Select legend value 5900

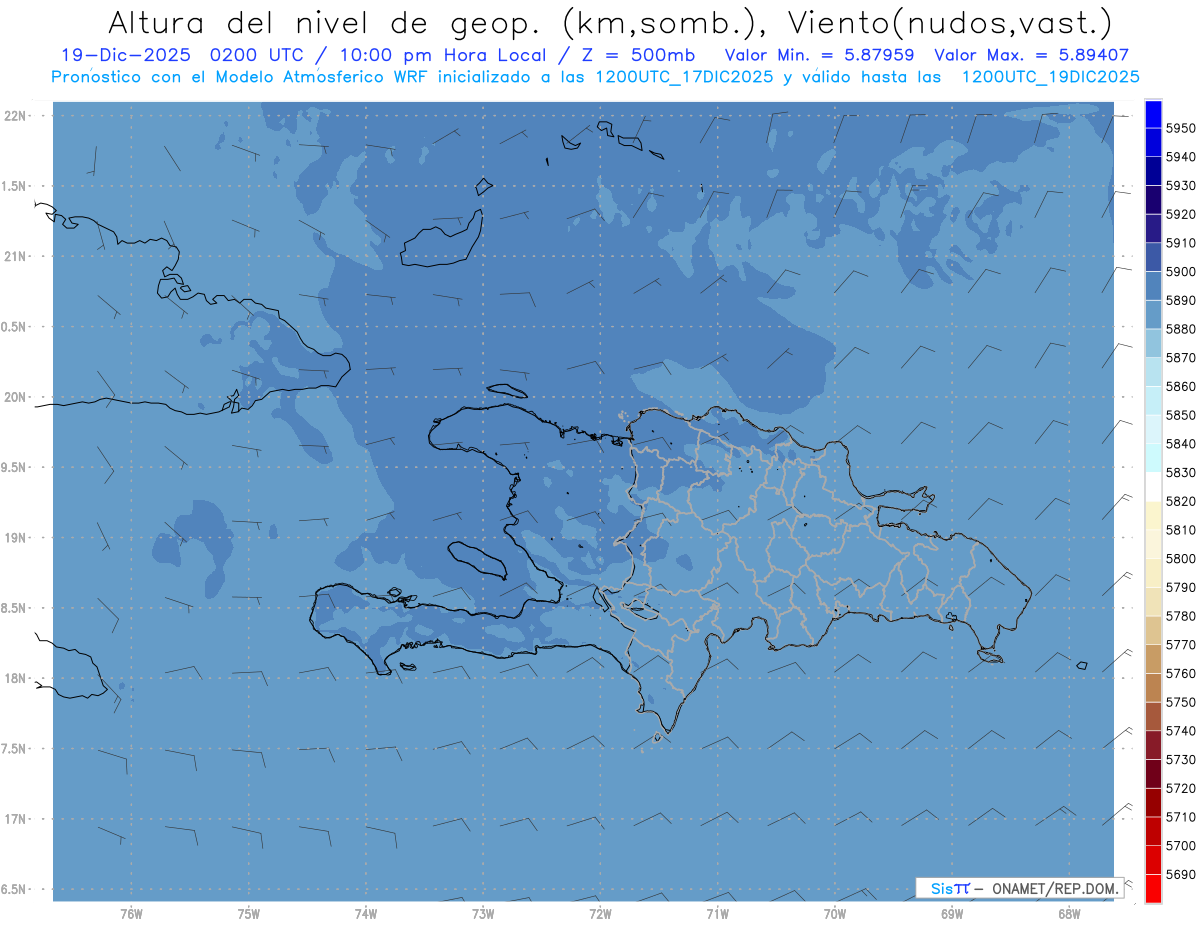(1181, 271)
